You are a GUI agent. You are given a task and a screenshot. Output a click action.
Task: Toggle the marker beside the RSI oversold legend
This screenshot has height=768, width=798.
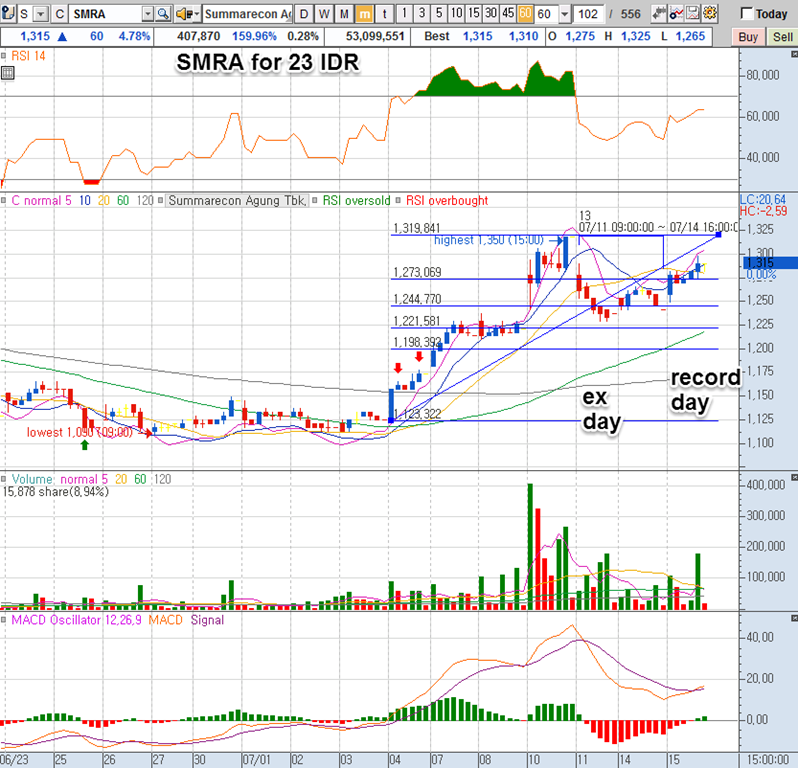point(315,201)
